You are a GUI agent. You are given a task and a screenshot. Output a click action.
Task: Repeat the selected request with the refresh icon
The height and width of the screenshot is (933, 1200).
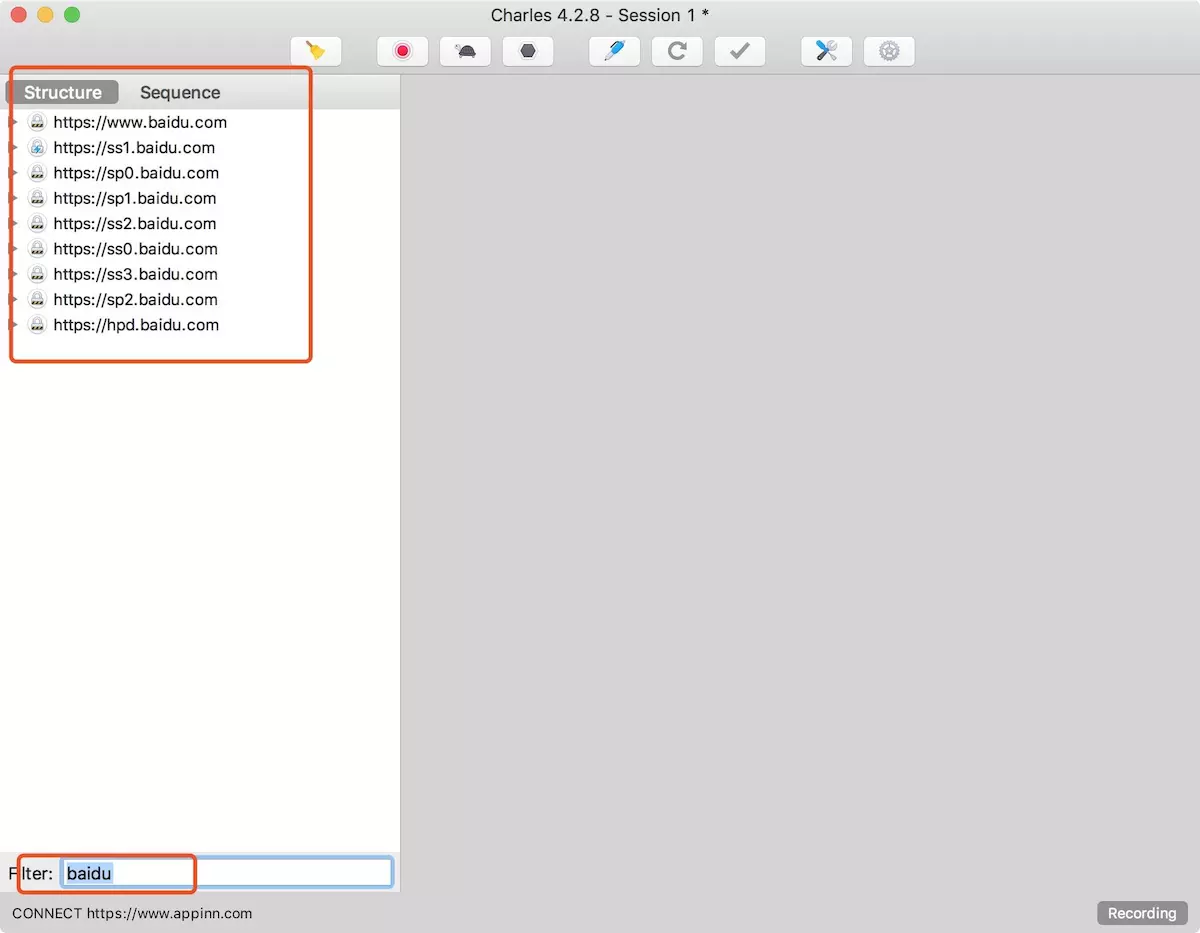677,51
